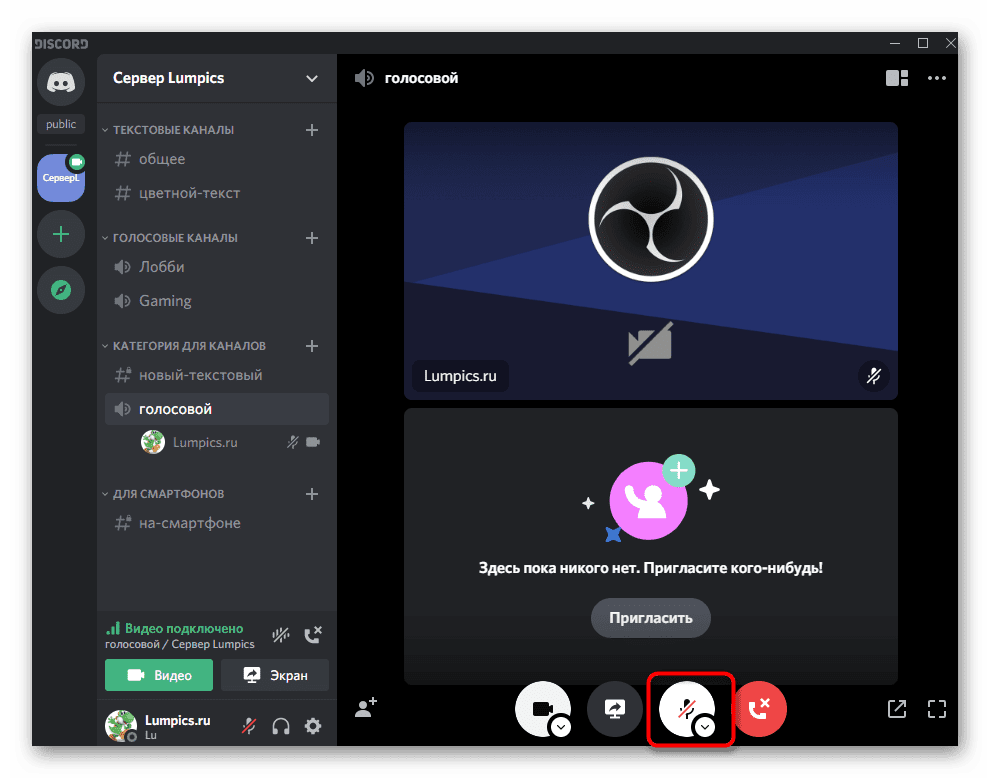Click the Экран screen share button
990x778 pixels.
tap(275, 676)
